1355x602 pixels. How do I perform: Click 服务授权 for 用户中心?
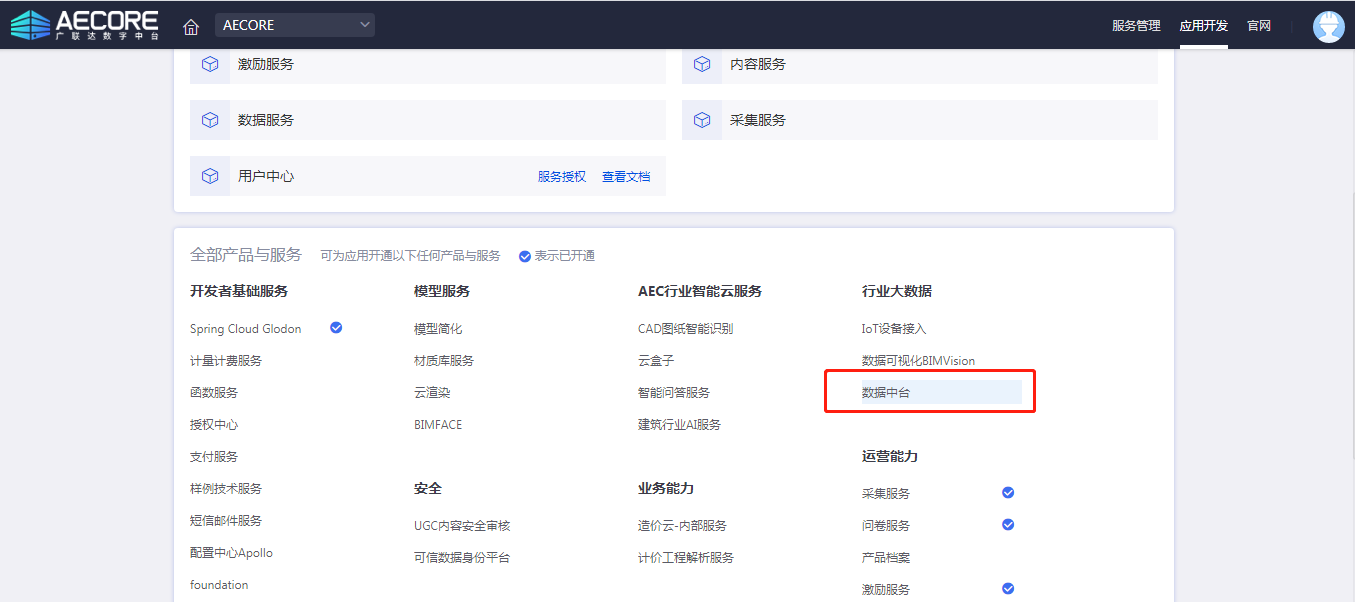tap(562, 177)
